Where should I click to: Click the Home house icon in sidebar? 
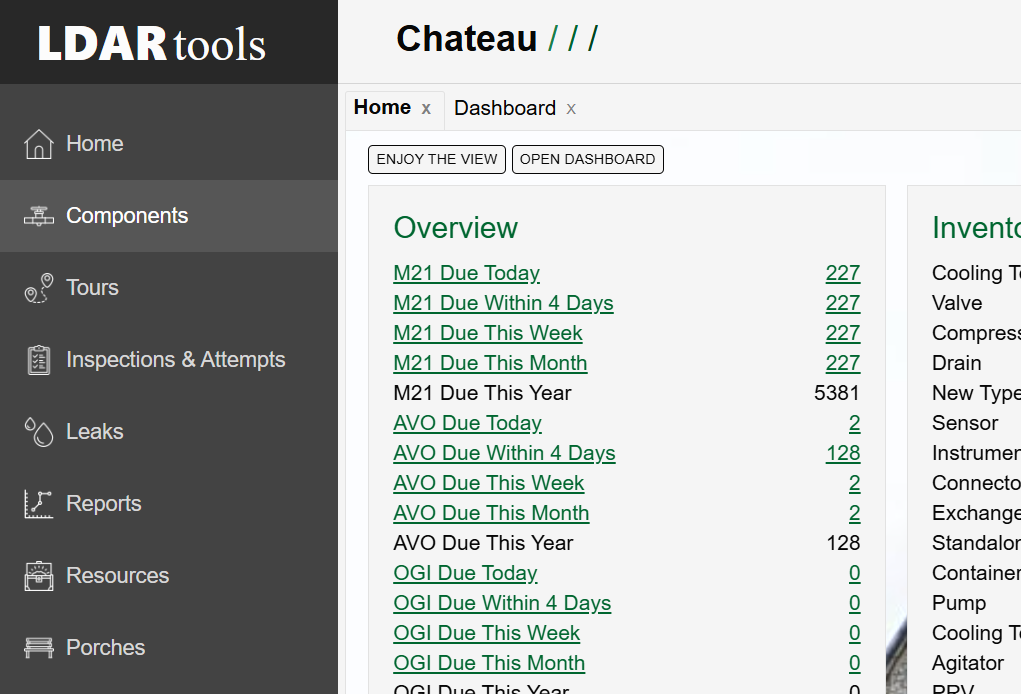38,144
